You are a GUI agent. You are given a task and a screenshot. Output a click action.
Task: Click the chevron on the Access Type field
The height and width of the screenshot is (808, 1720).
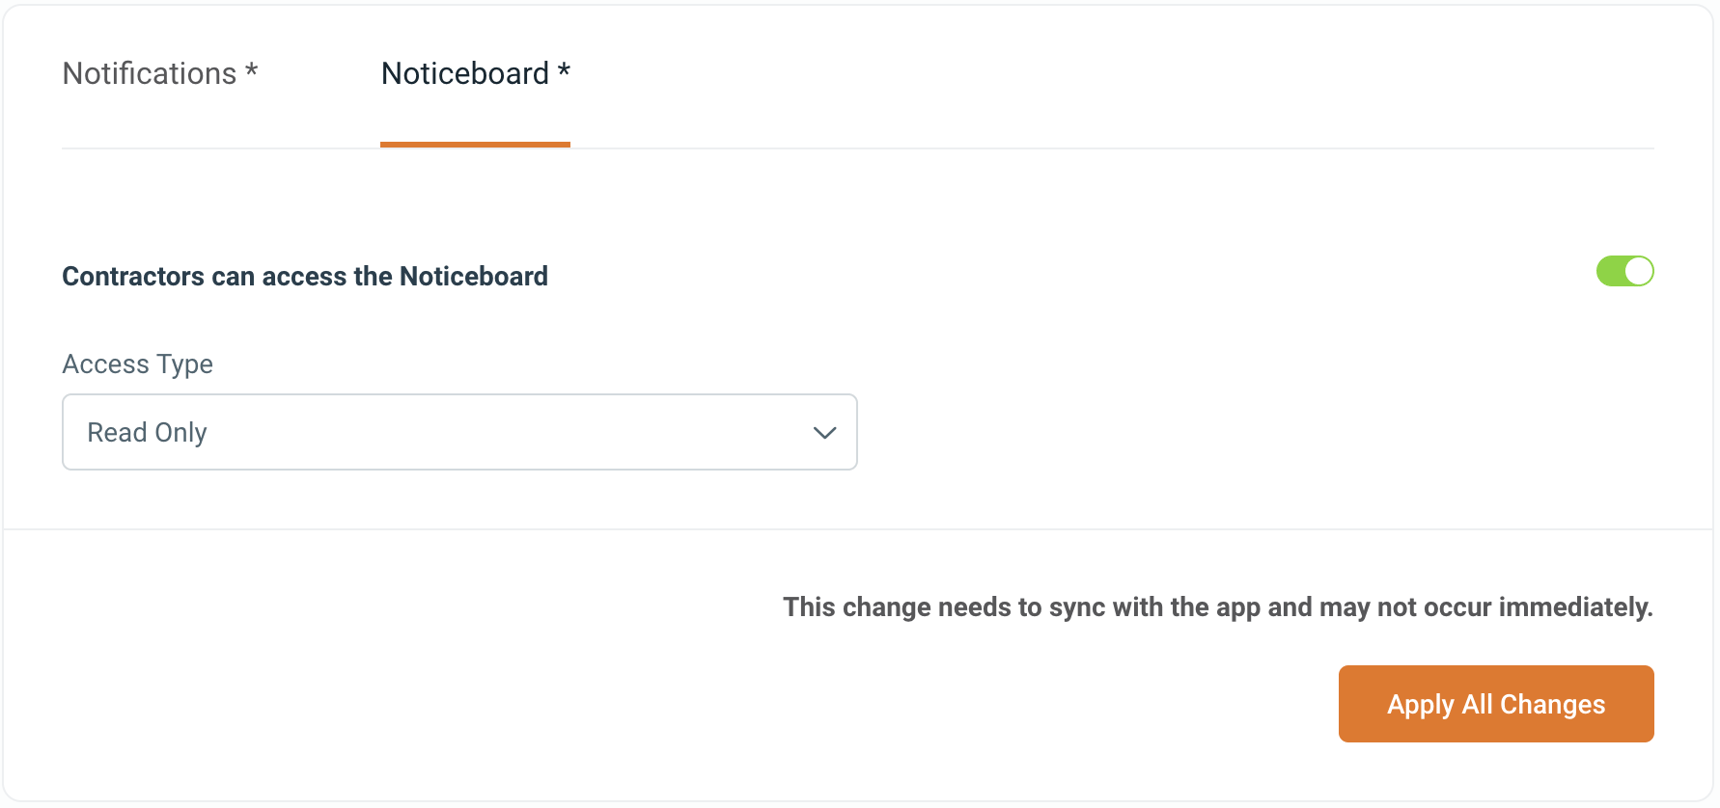(x=824, y=432)
